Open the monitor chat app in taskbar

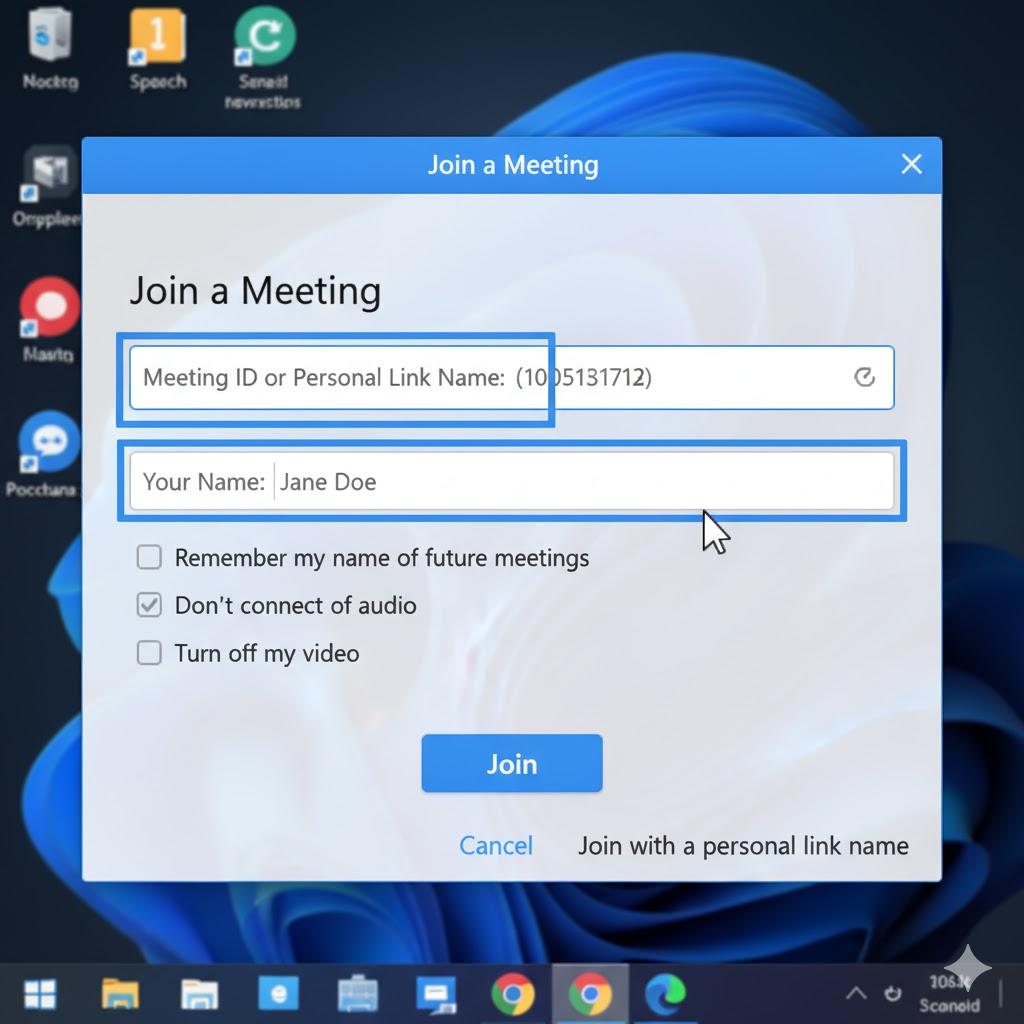436,995
